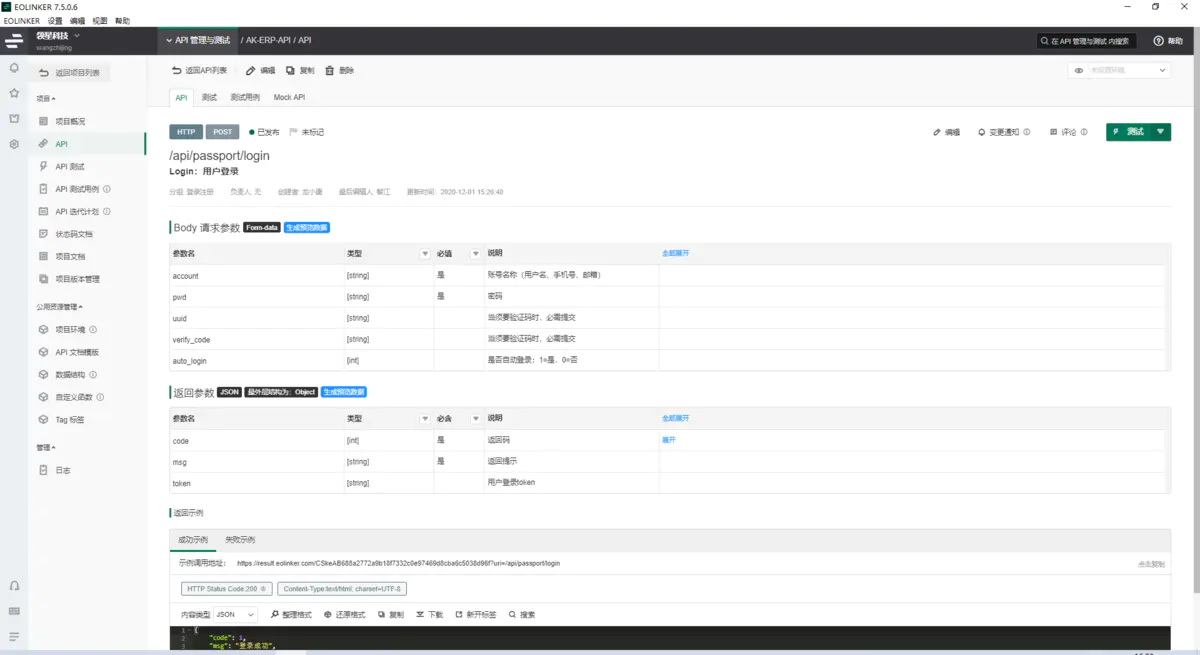Click the pencil 编辑 toolbar button
Screen dimensions: 1200x655
tap(261, 71)
